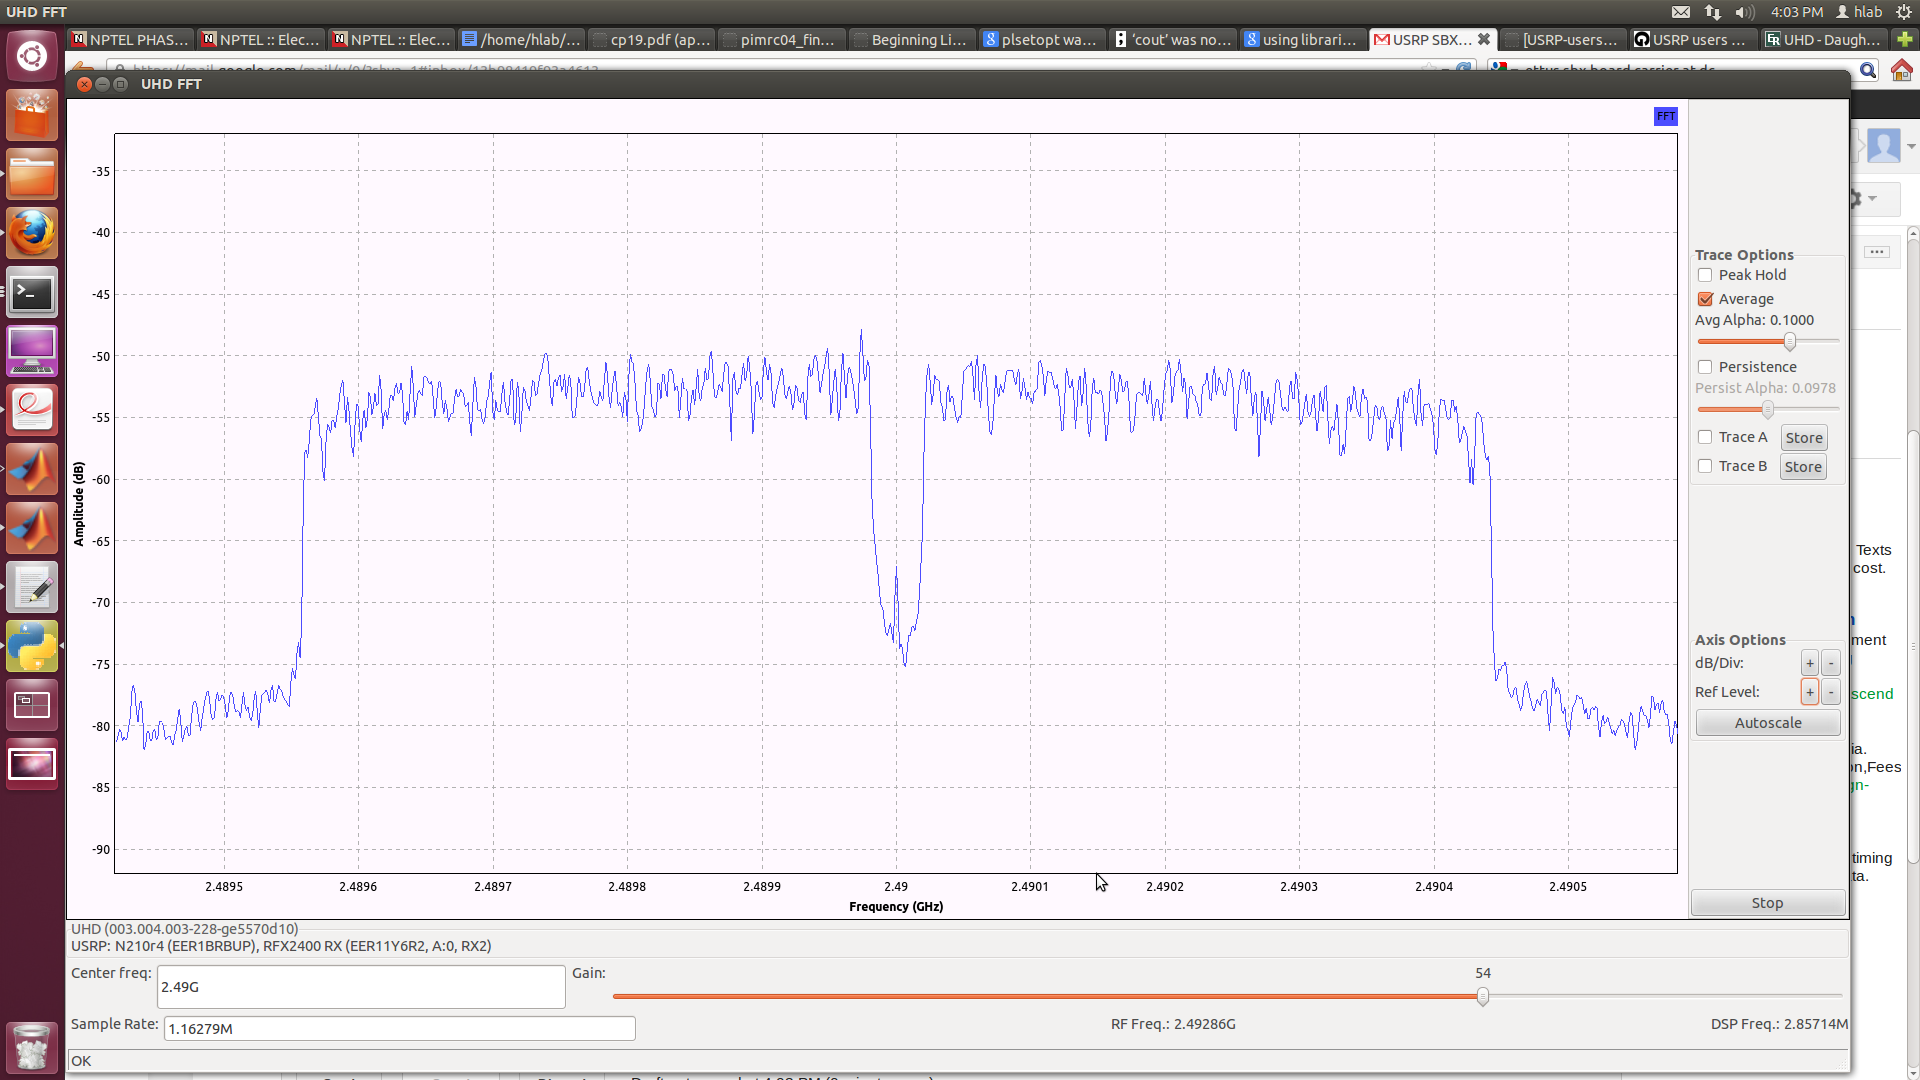Open the volume indicator in top panel
This screenshot has width=1920, height=1080.
[1745, 12]
